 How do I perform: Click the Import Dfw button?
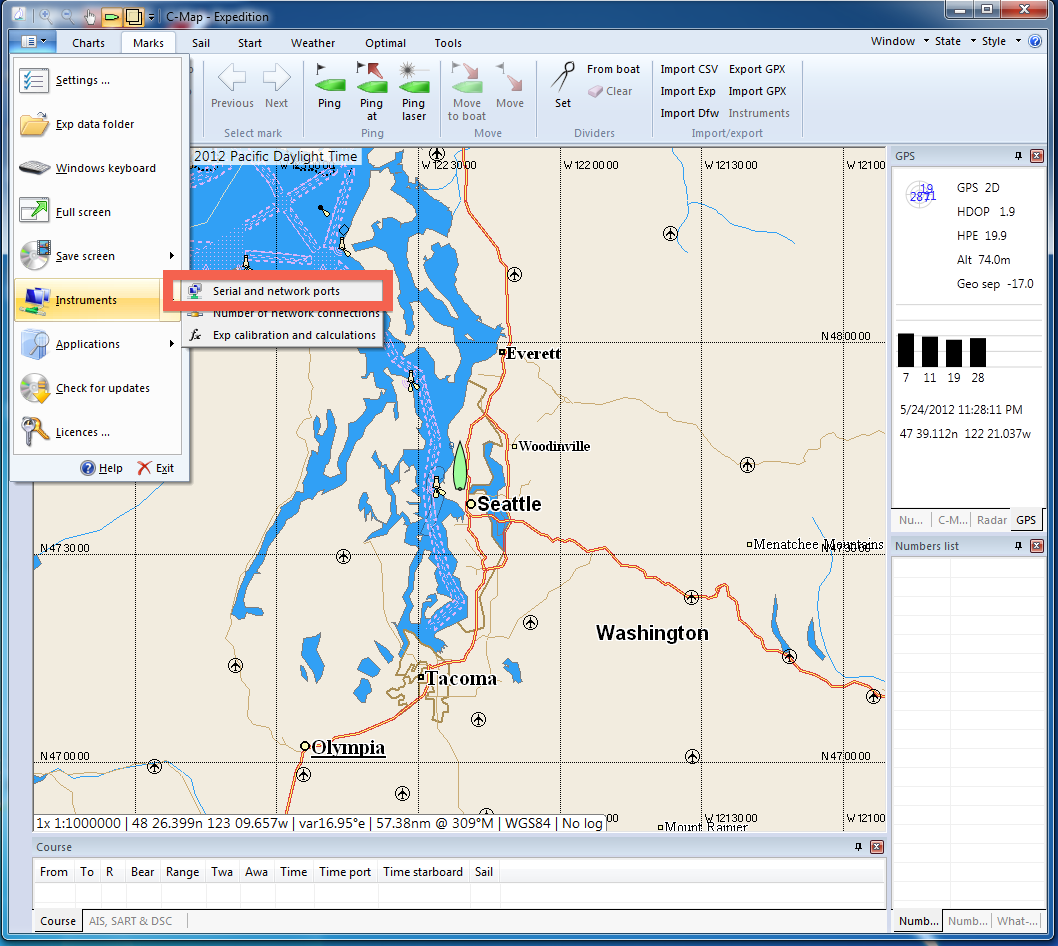[x=690, y=113]
